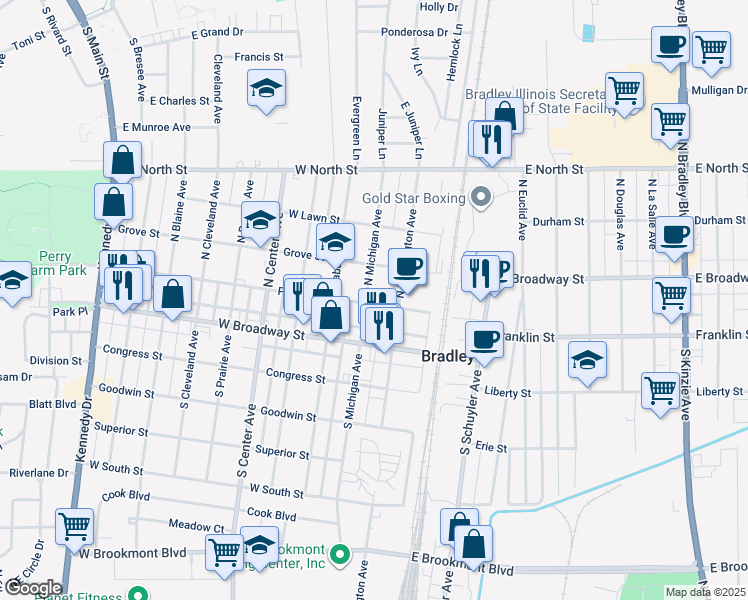
Task: Click the grocery cart marker above the Mulligan Dr label
Action: 711,51
